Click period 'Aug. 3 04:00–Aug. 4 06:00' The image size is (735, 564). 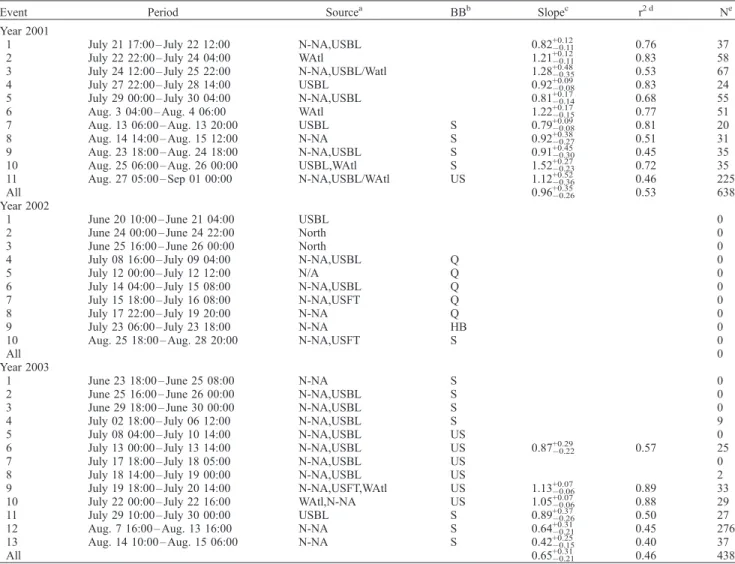click(x=157, y=112)
